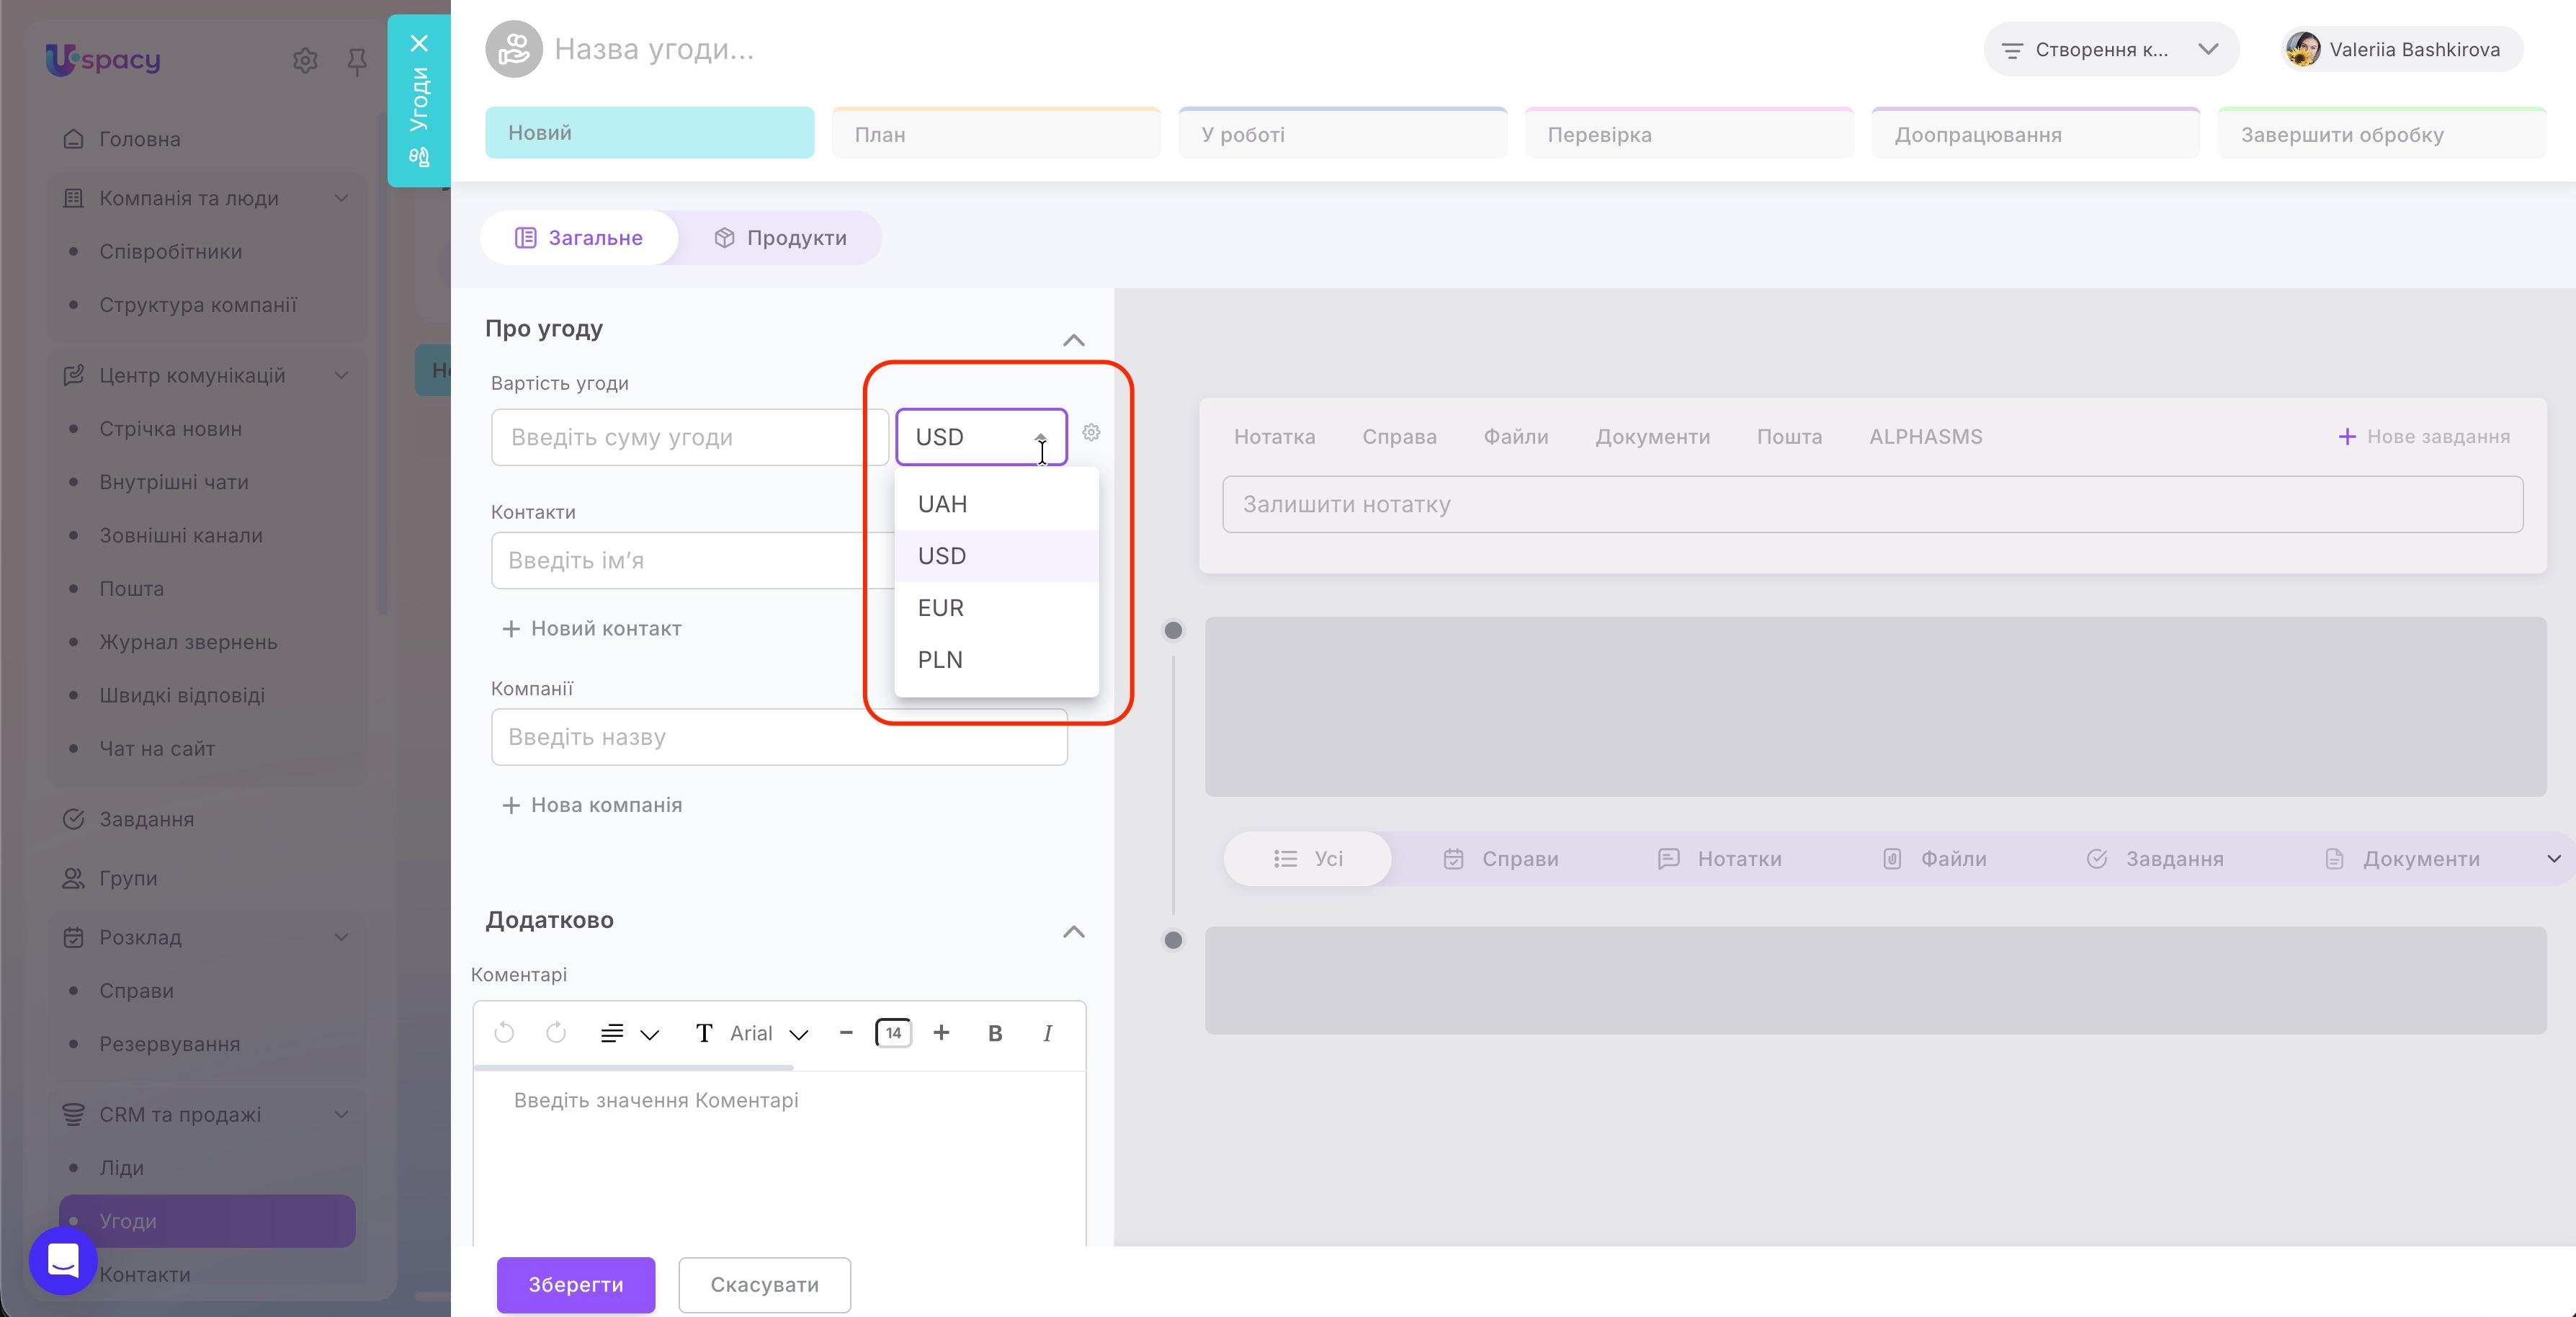Open the Arial font family dropdown
Screen dimensions: 2576x1317
(768, 1033)
